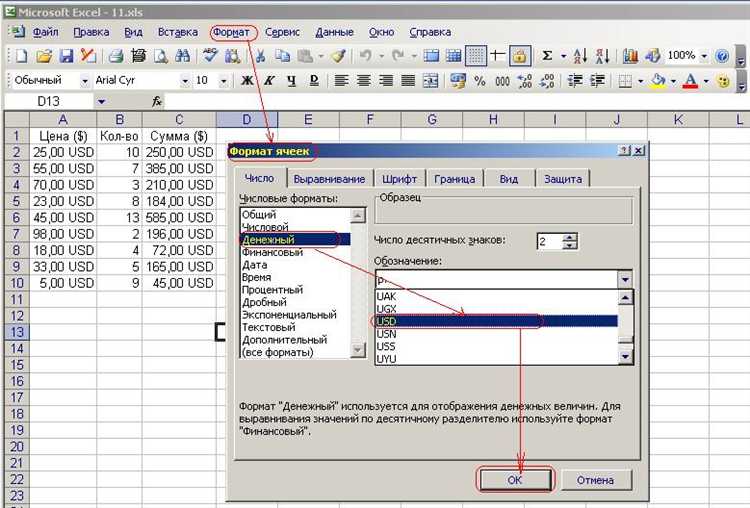
Task: Choose UAK in currency list
Action: click(x=496, y=297)
